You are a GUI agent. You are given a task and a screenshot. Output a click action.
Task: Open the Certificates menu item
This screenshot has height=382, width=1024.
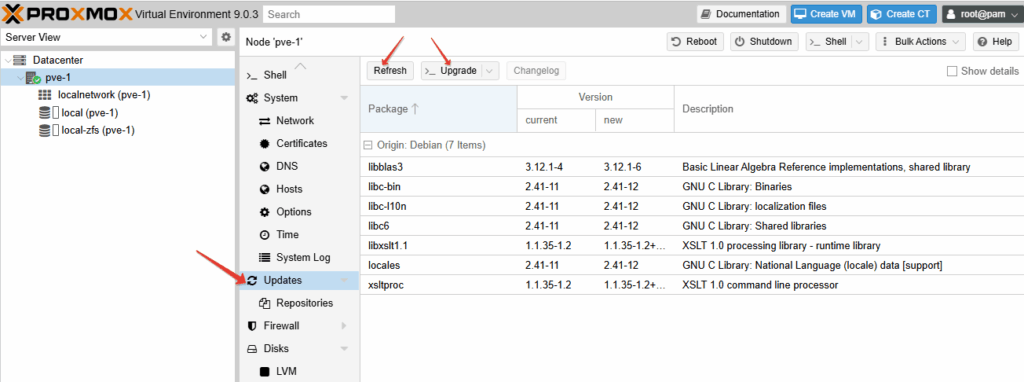pos(299,144)
